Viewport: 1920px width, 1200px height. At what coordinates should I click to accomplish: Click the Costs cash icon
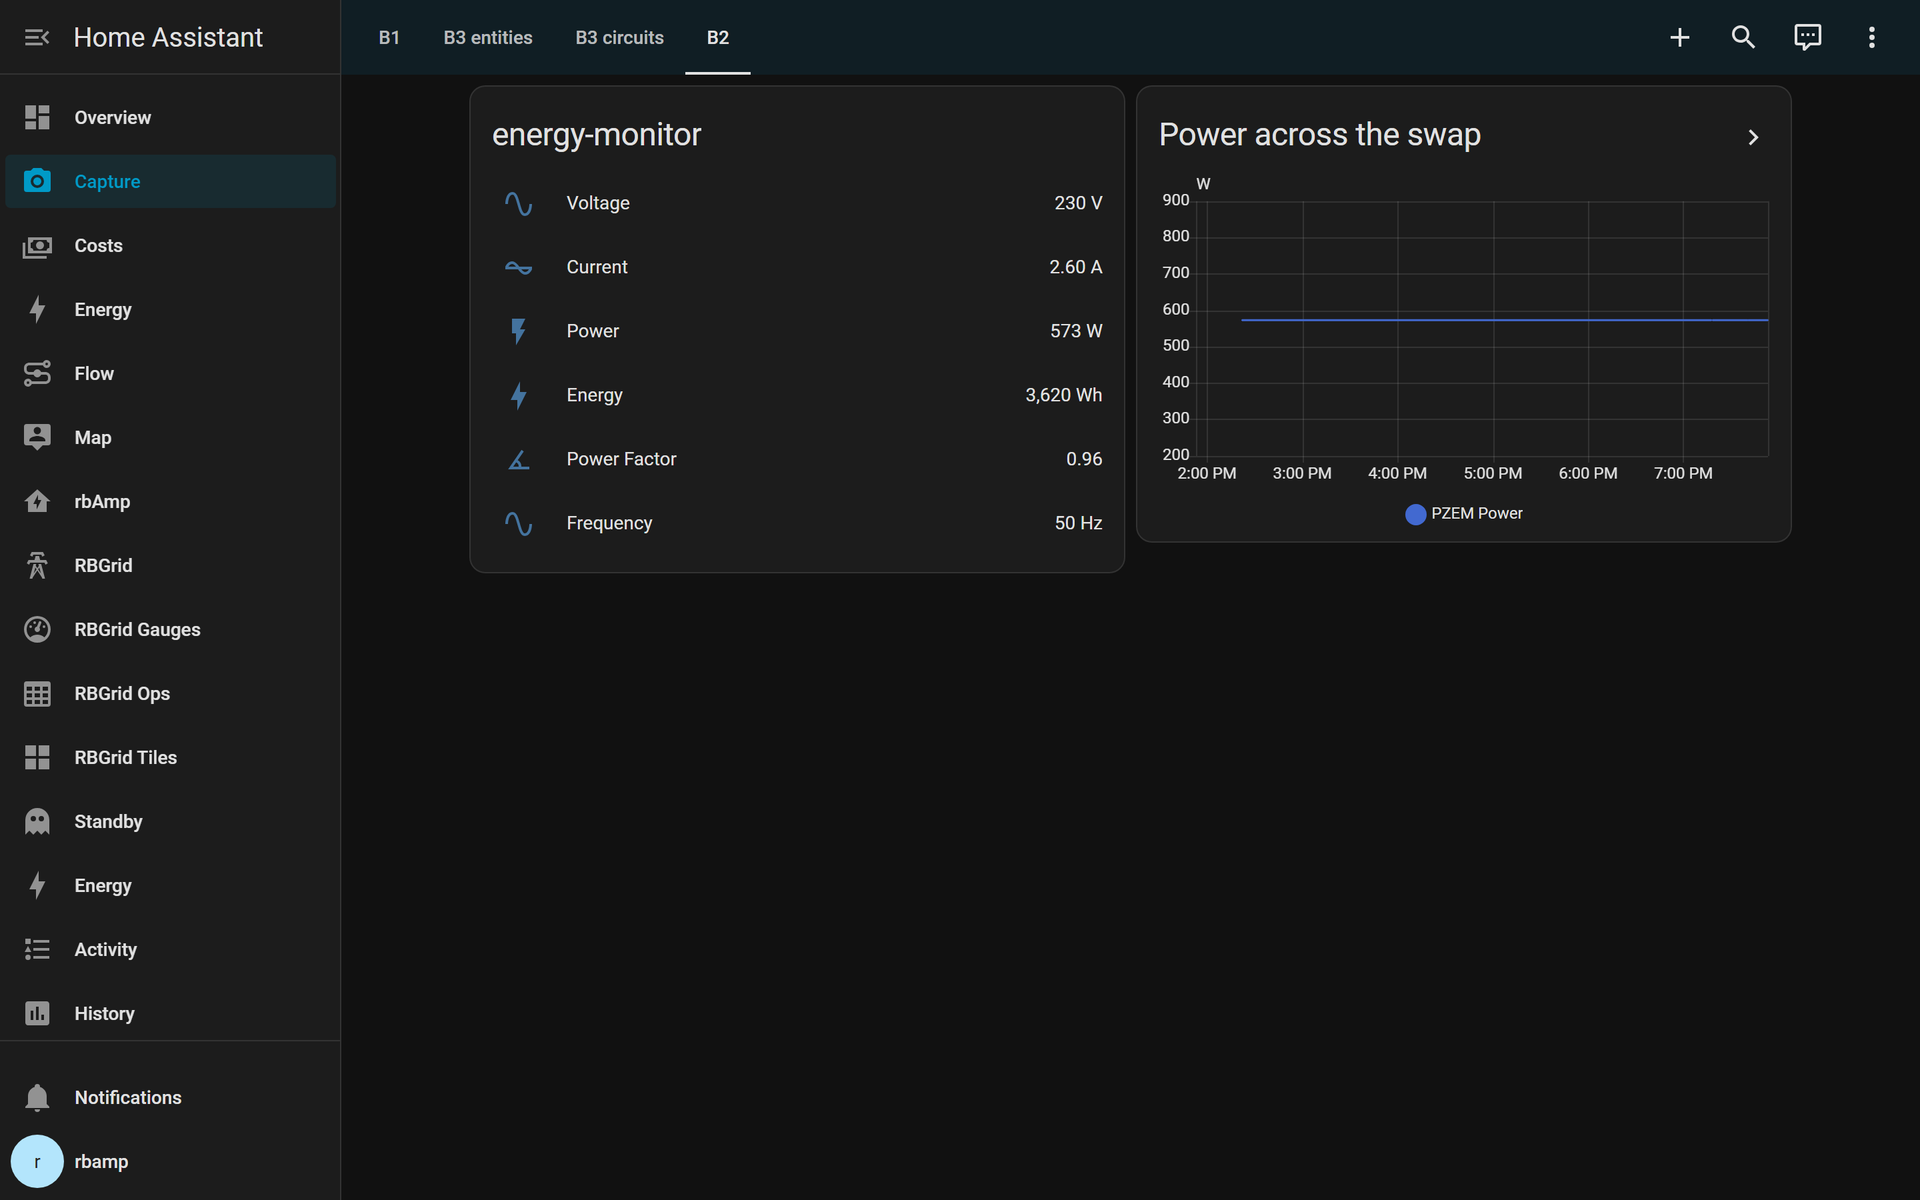point(37,245)
